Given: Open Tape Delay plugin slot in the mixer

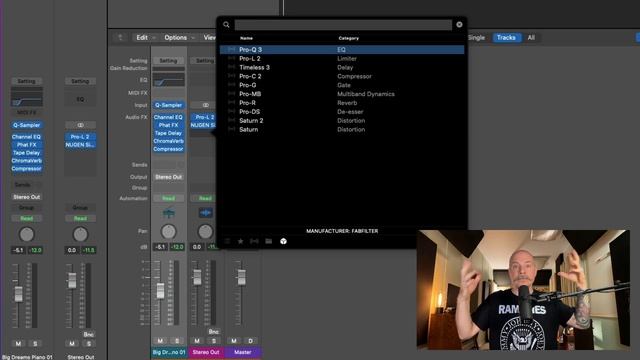Looking at the screenshot, I should (x=168, y=133).
